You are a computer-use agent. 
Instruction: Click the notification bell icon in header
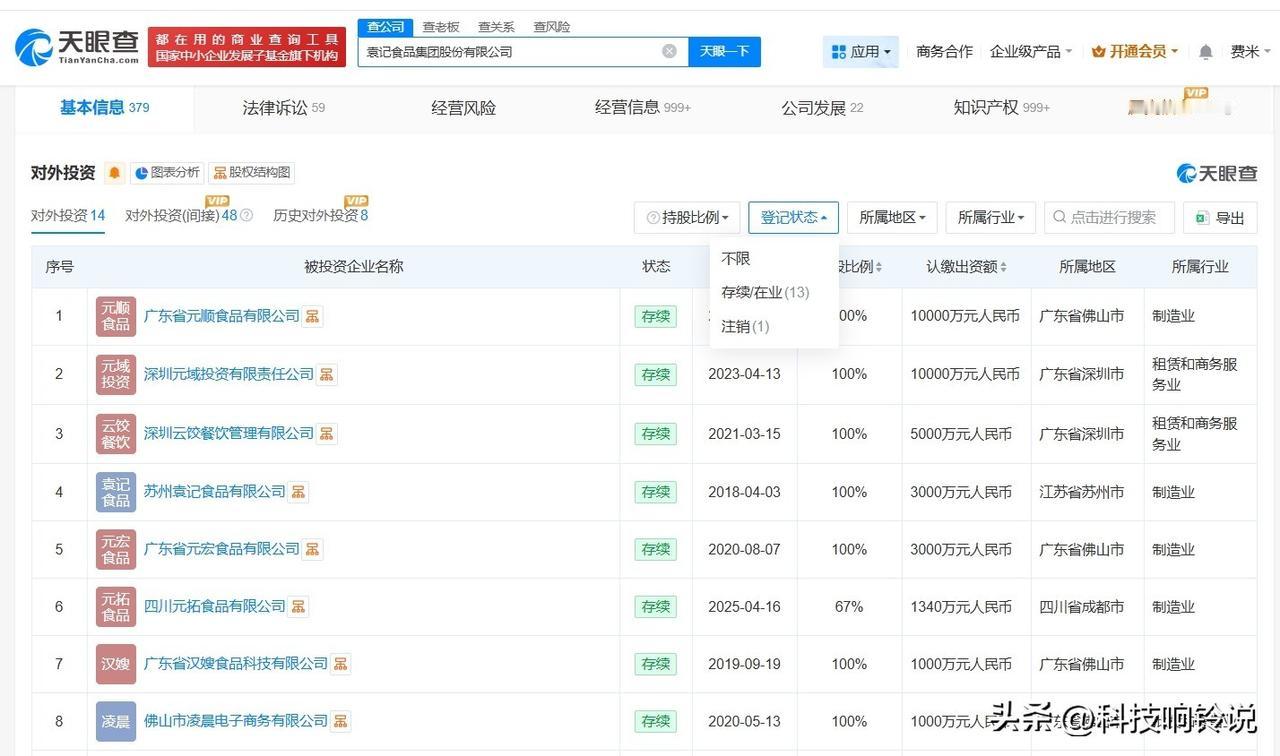[x=1206, y=52]
